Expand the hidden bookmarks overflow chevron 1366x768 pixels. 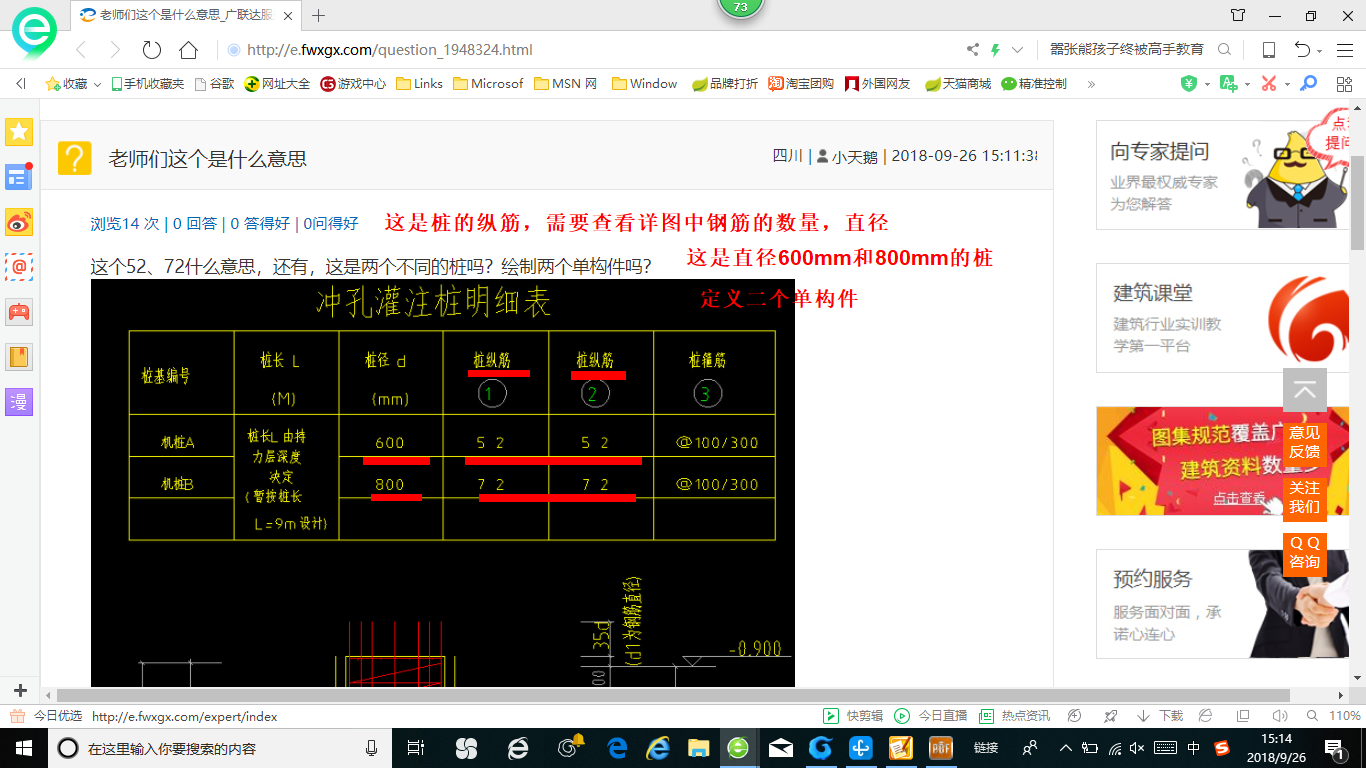pos(1091,84)
